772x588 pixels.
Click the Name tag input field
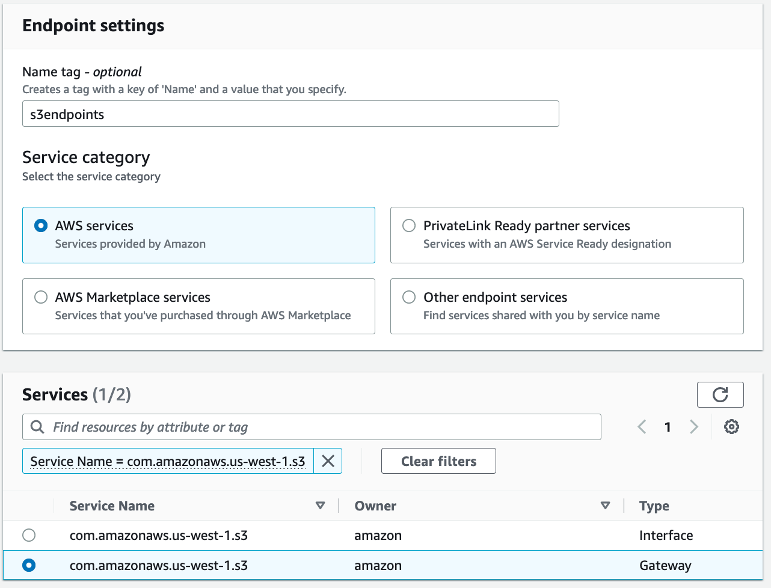pos(290,114)
